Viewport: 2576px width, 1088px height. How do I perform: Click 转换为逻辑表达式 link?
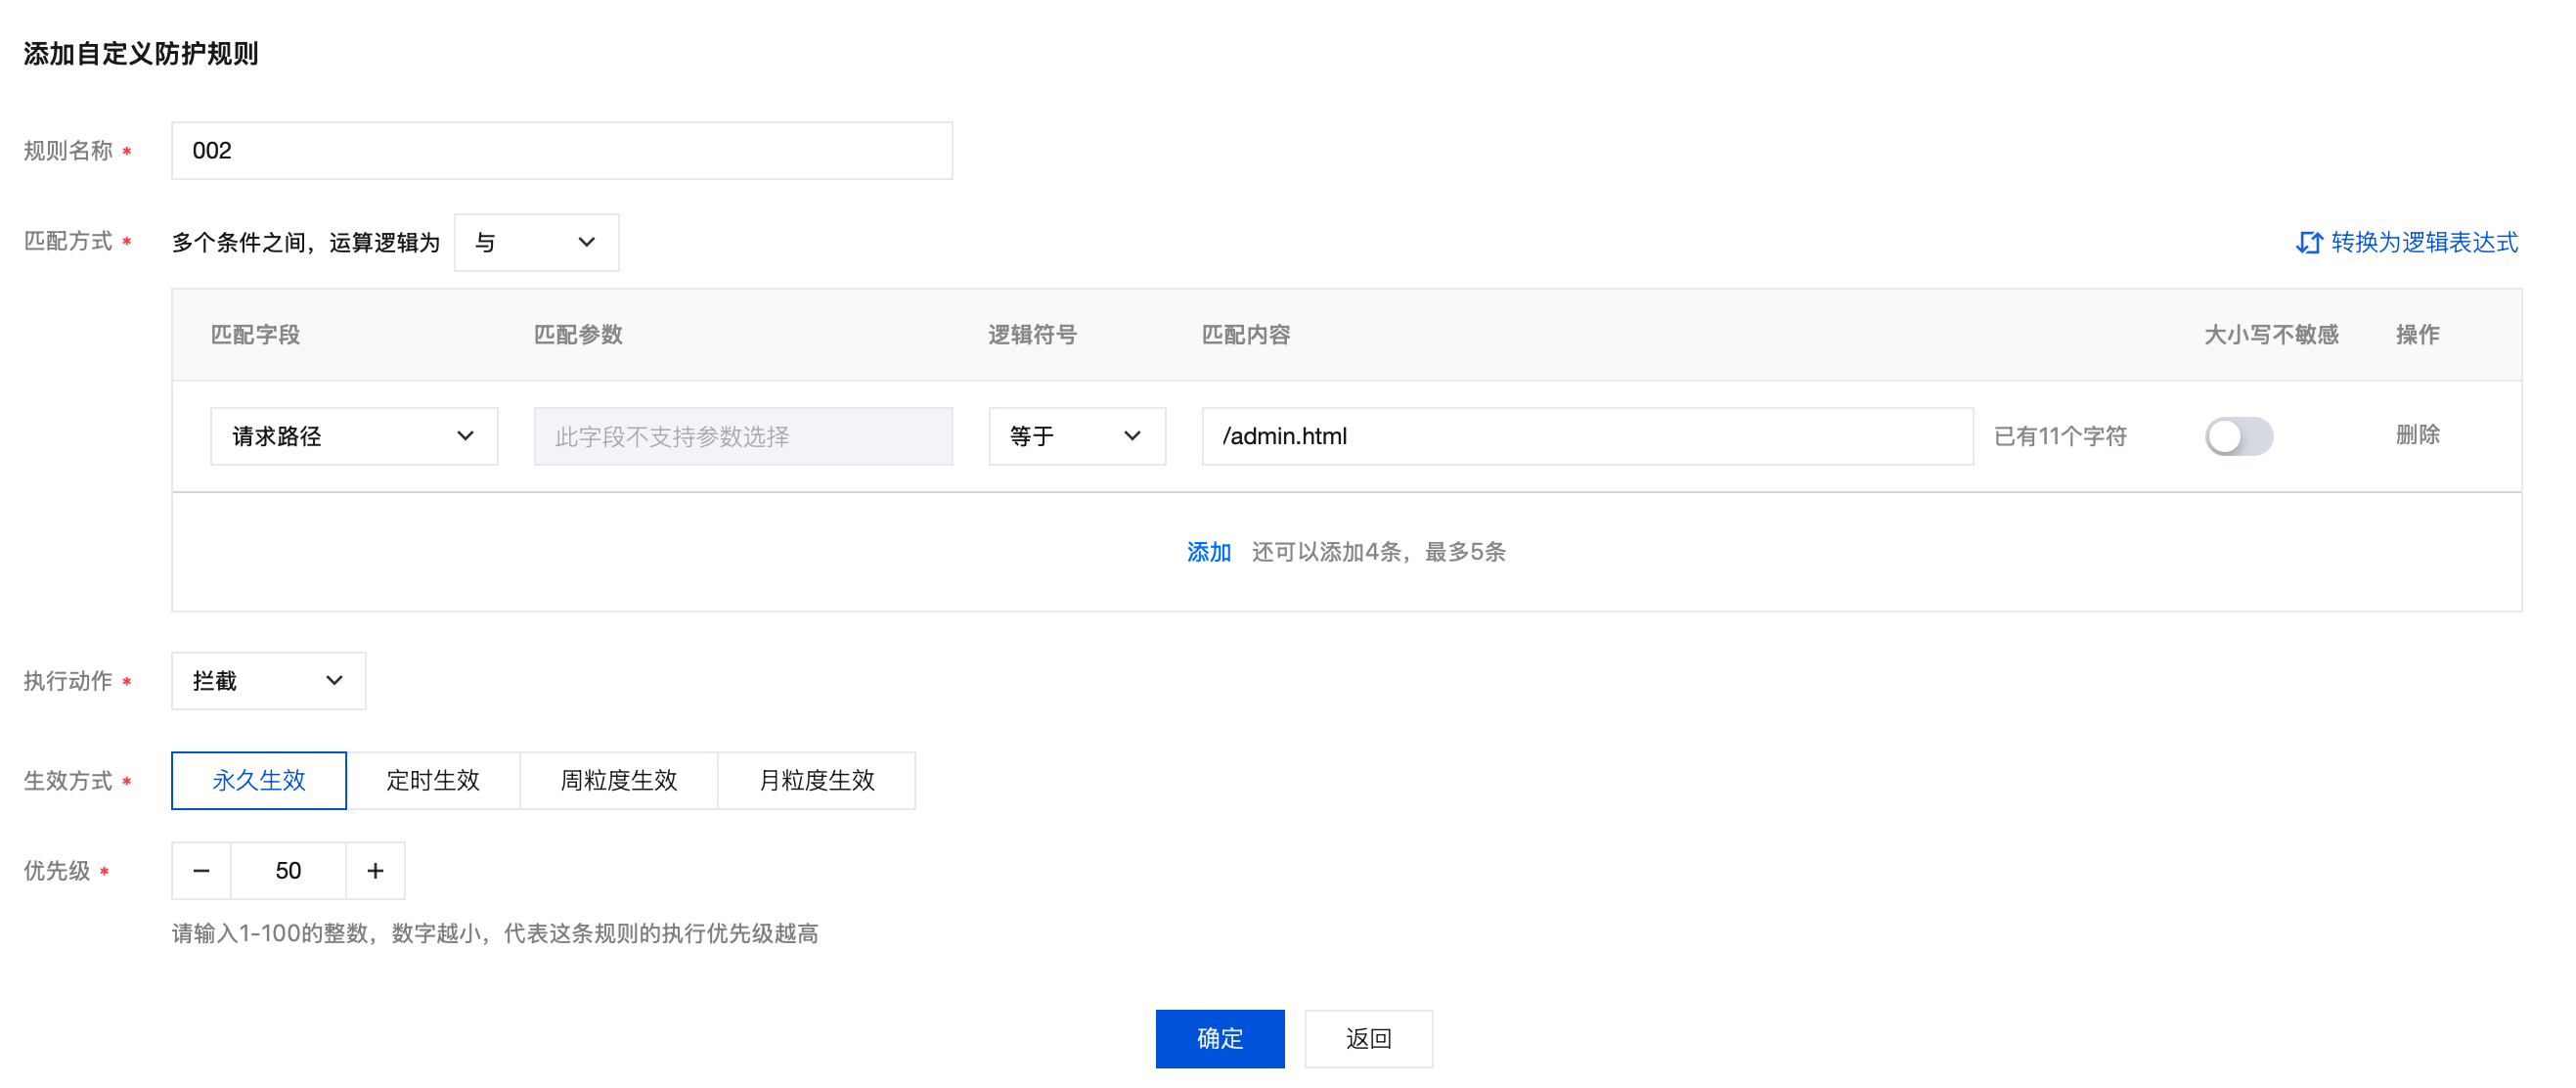[x=2424, y=243]
